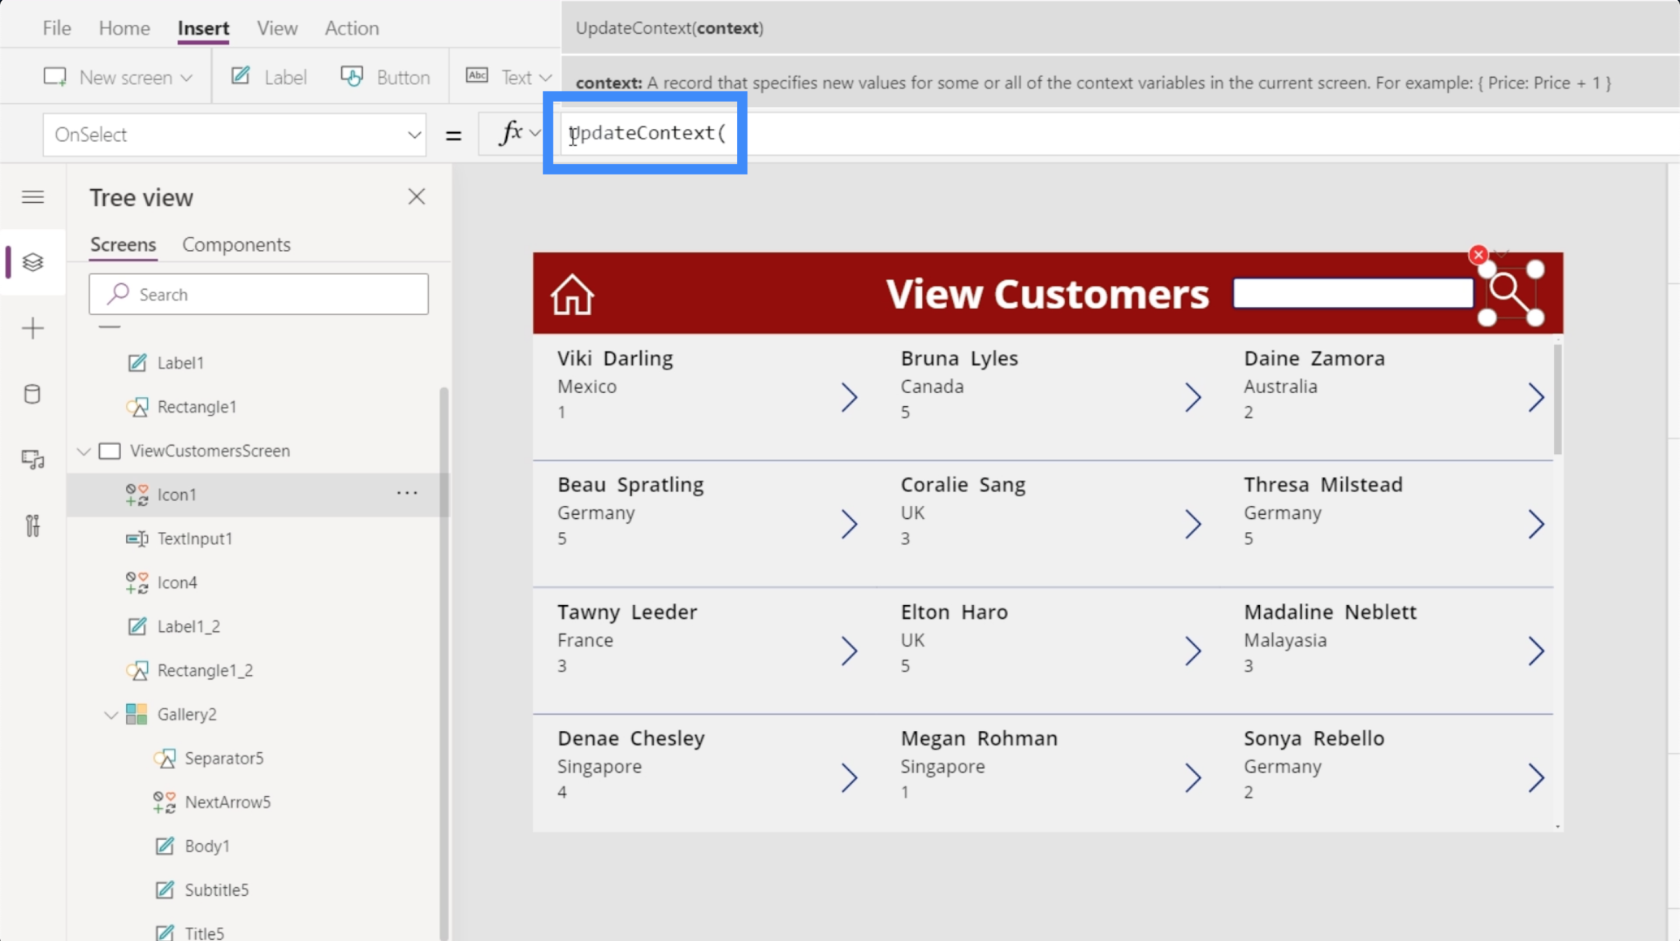This screenshot has width=1680, height=941.
Task: Select the Insert ribbon tab
Action: (203, 28)
